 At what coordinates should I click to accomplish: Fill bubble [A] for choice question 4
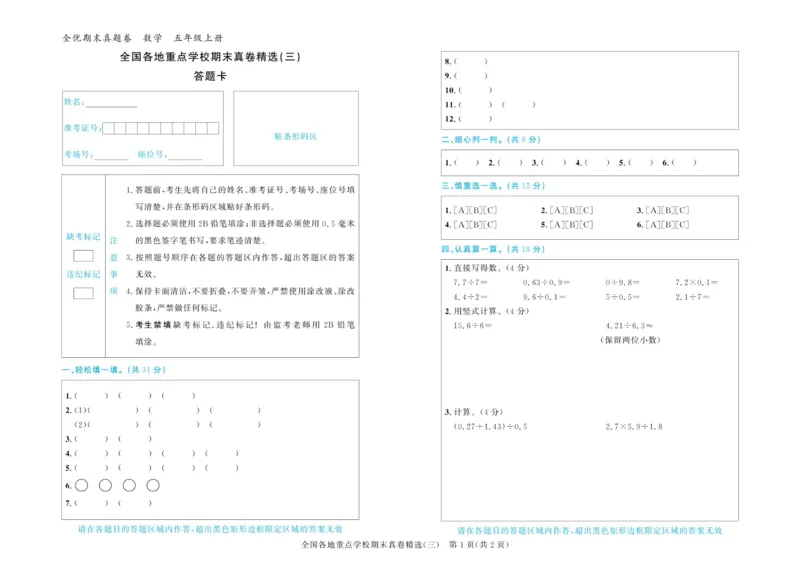(x=459, y=224)
